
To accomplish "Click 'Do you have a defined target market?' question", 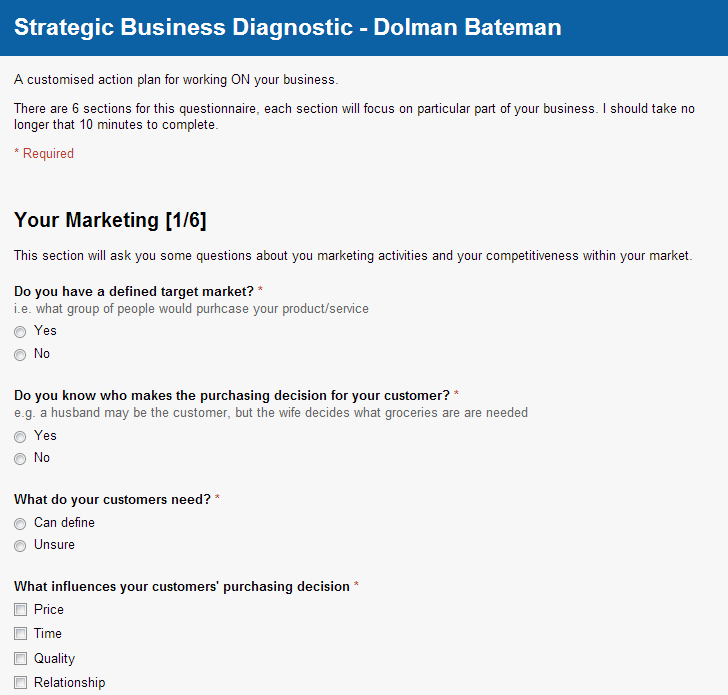I will pyautogui.click(x=134, y=292).
